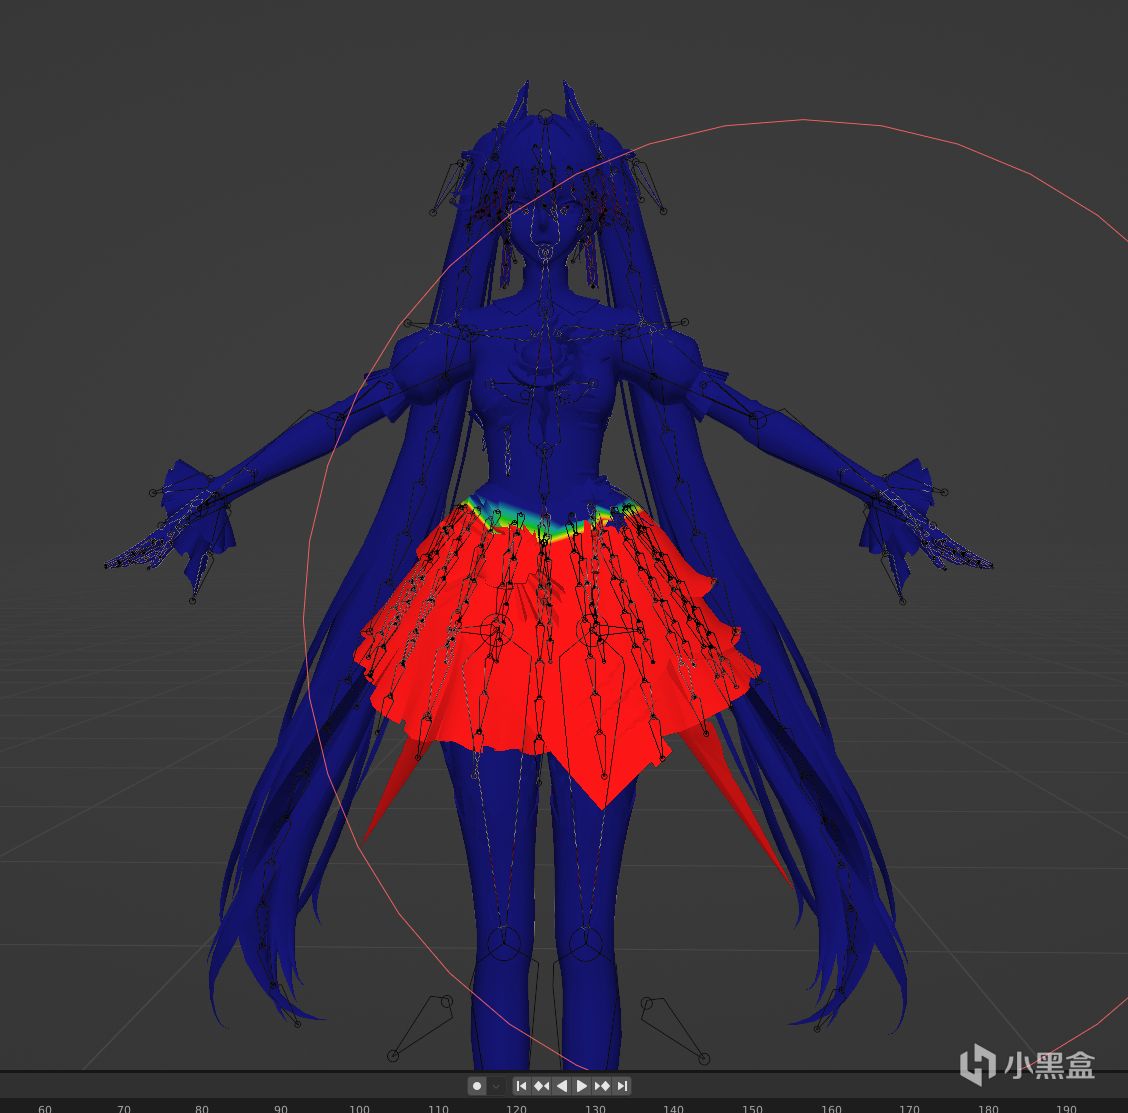Click frame 180 on timeline ruler
This screenshot has width=1128, height=1113.
pyautogui.click(x=988, y=1108)
